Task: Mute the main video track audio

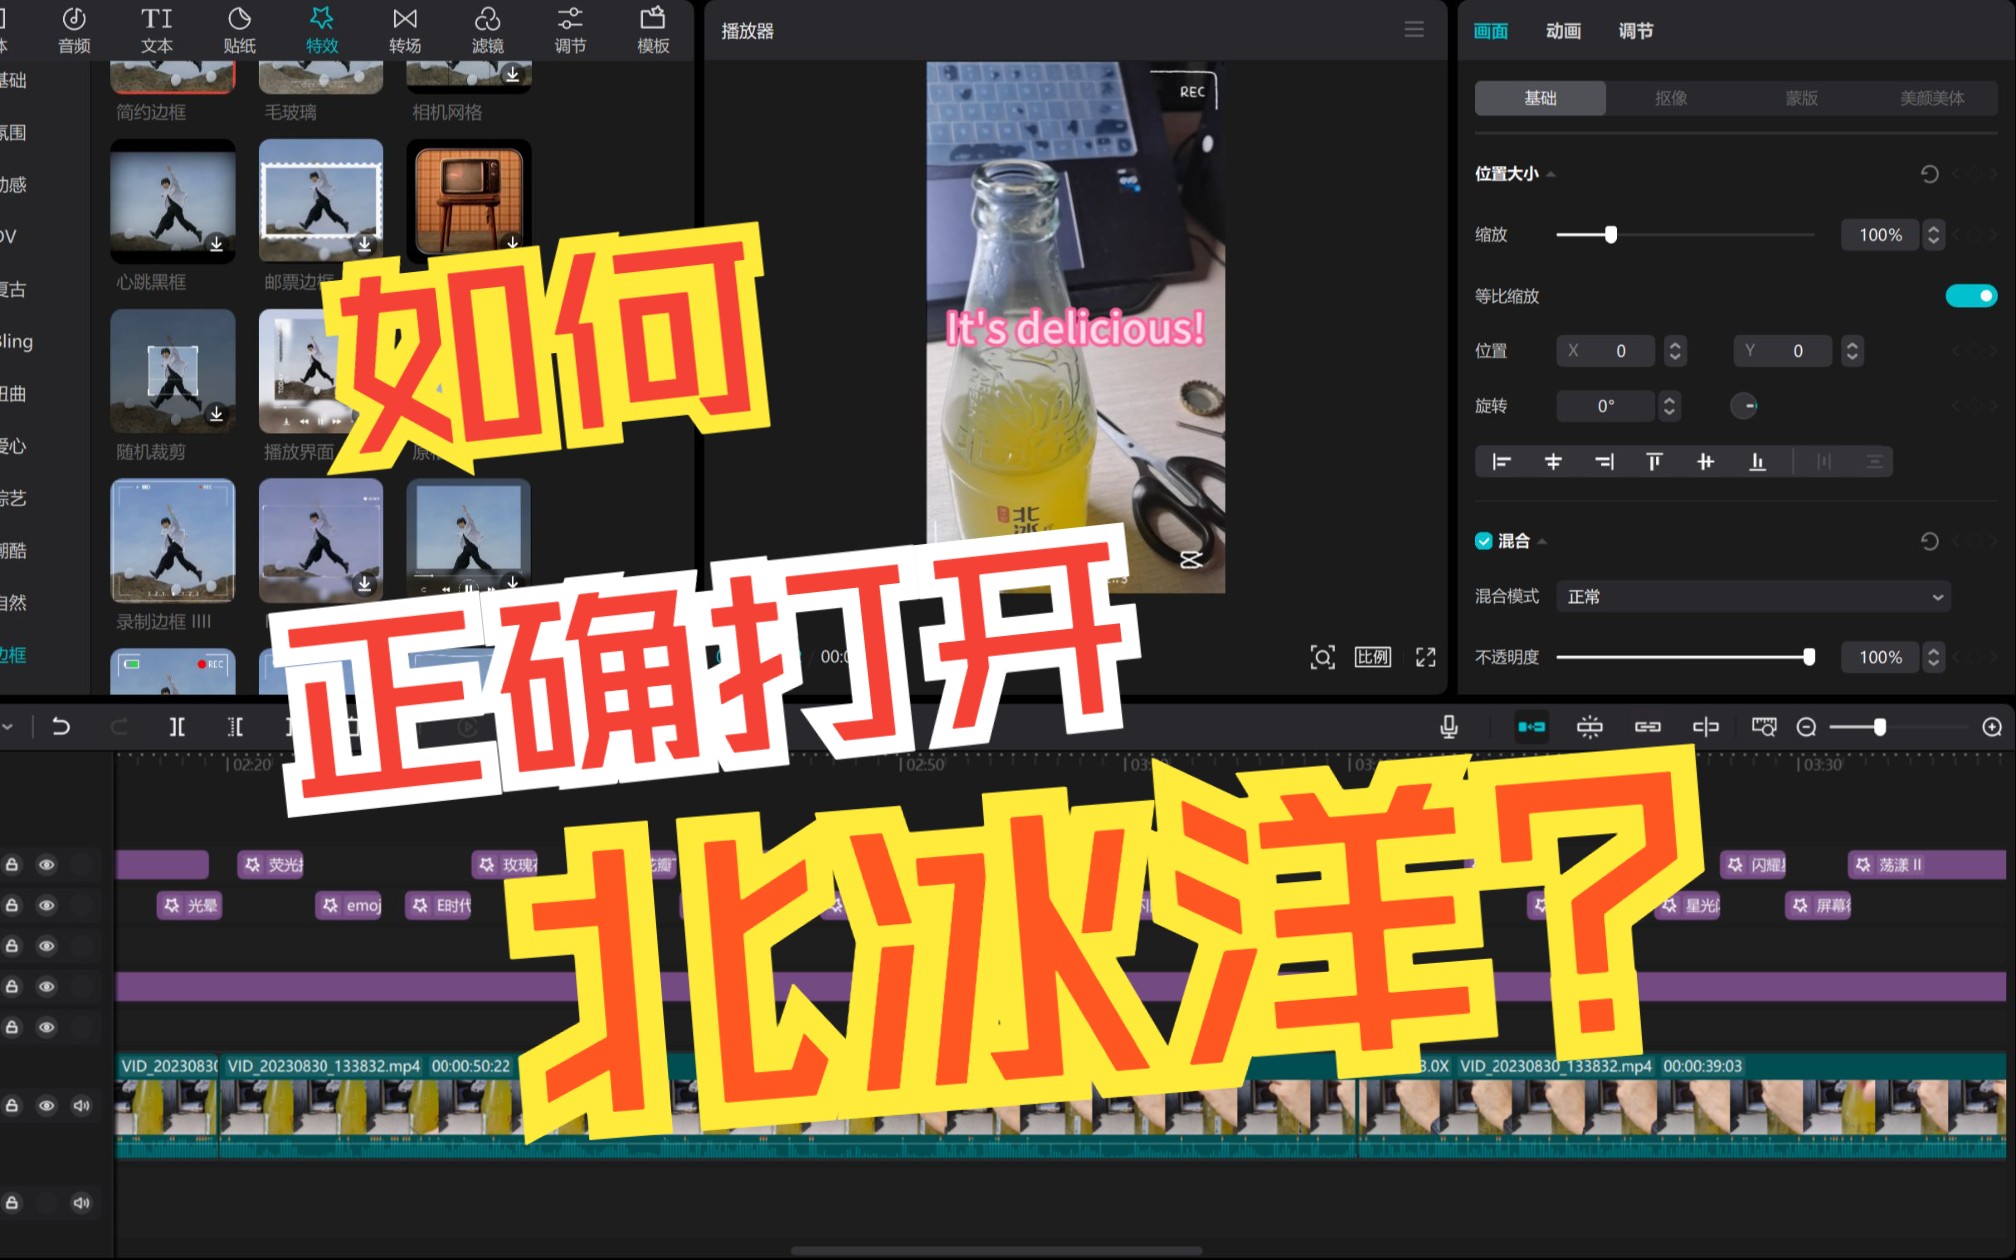Action: pos(82,1105)
